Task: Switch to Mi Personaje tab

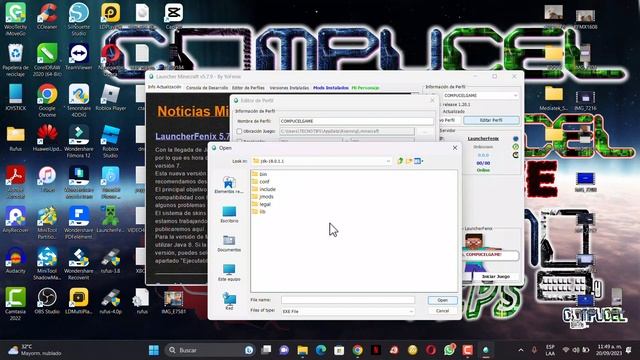Action: [365, 88]
